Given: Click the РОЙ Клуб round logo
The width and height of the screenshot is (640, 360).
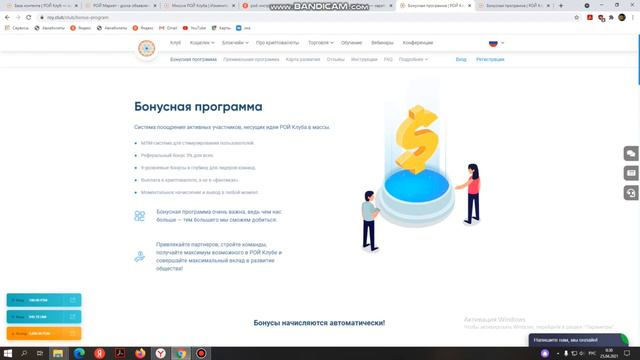Looking at the screenshot, I should (x=147, y=49).
